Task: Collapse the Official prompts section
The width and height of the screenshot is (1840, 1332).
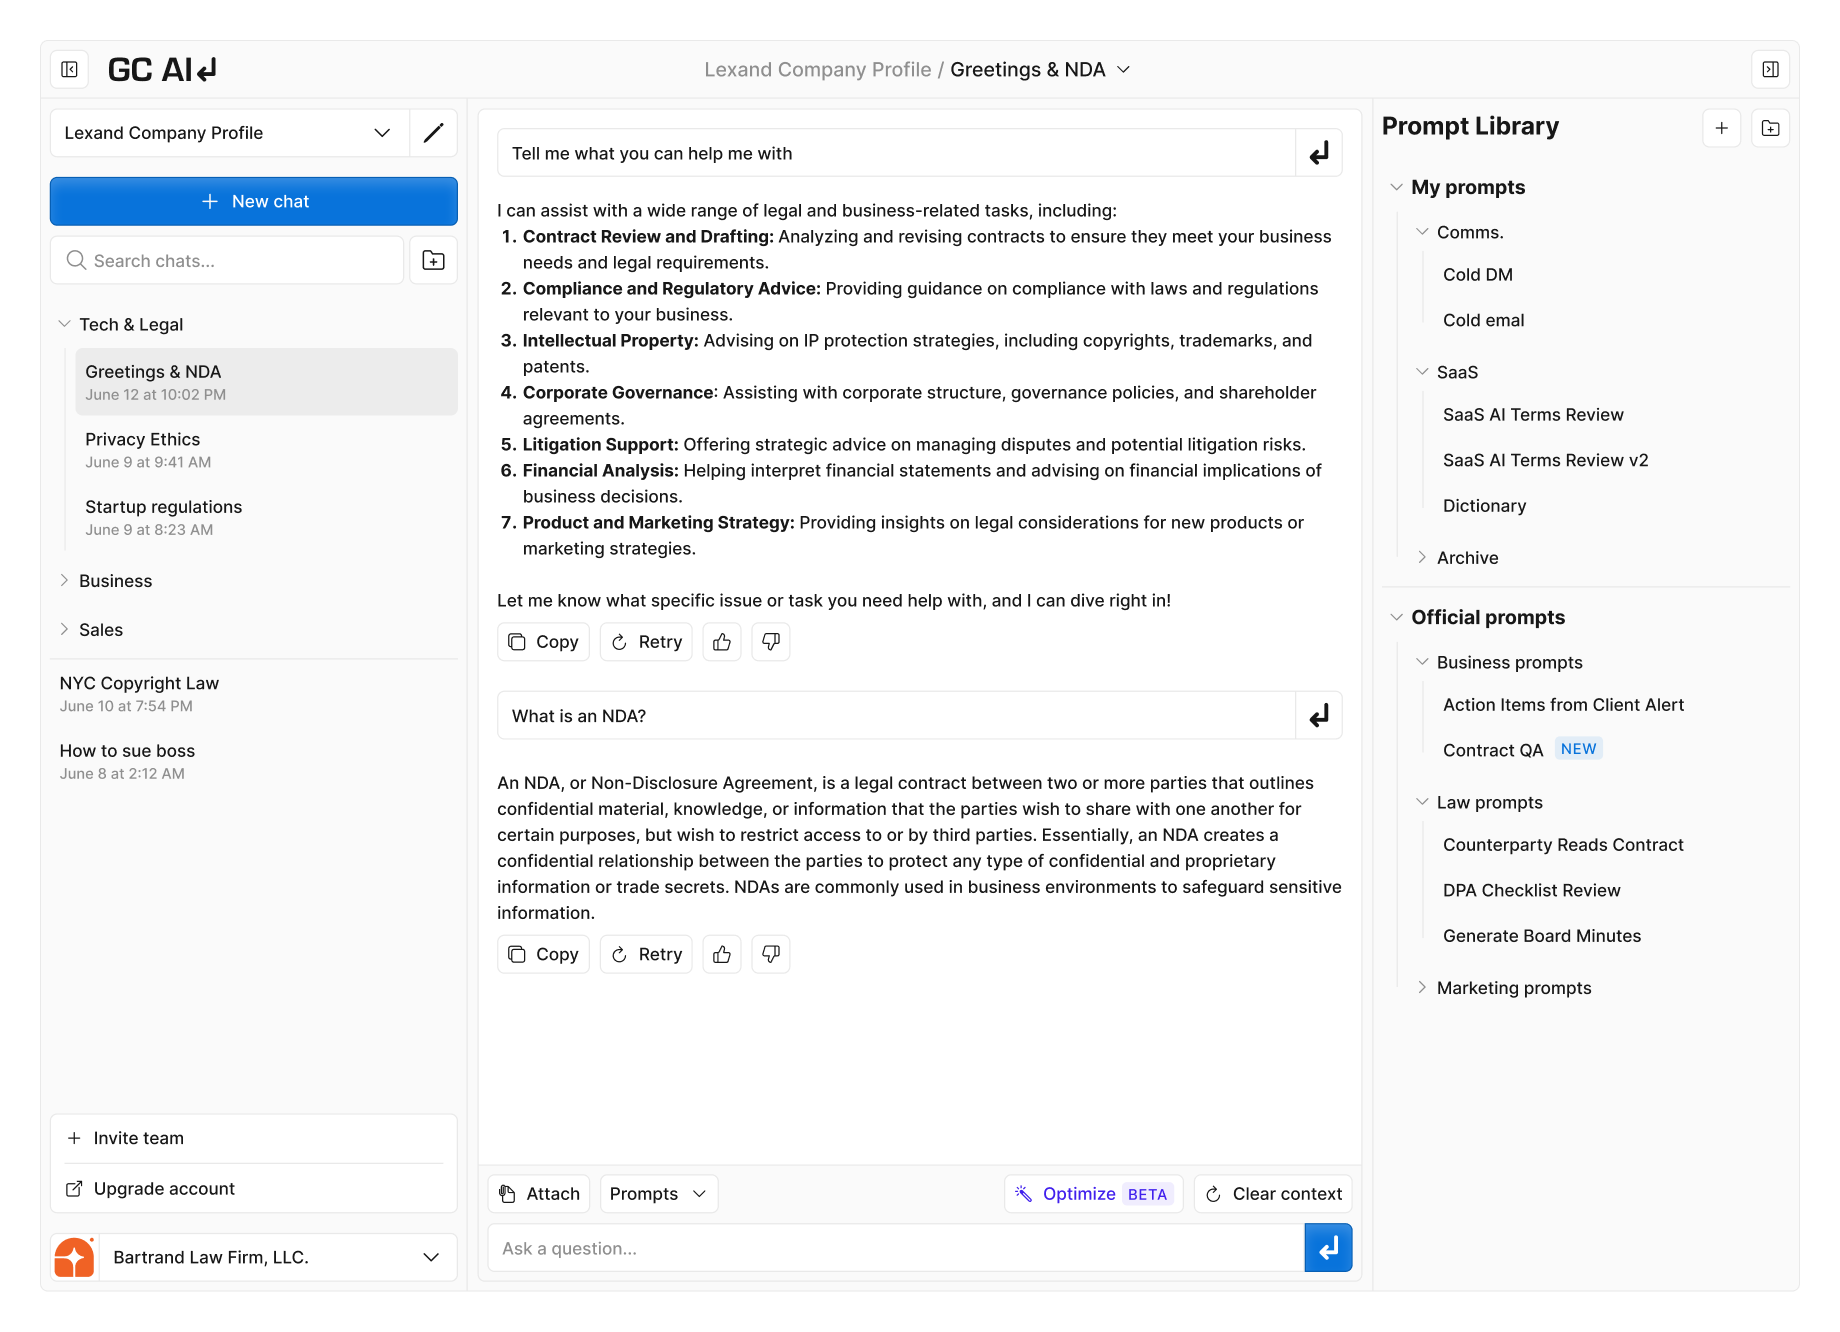Action: tap(1397, 617)
